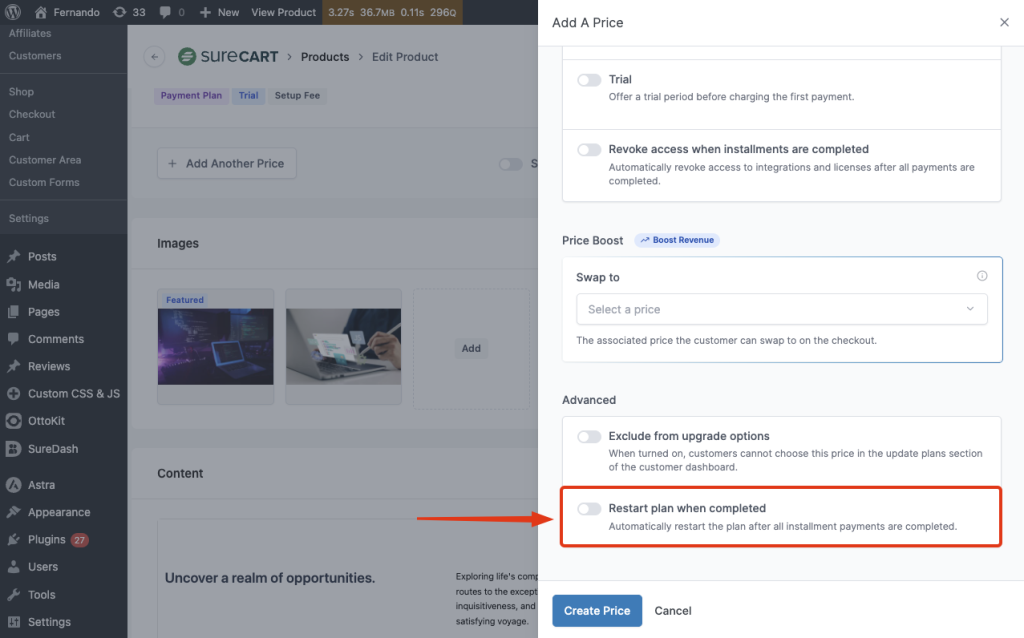Click the back arrow beside SureCart logo

tap(154, 57)
